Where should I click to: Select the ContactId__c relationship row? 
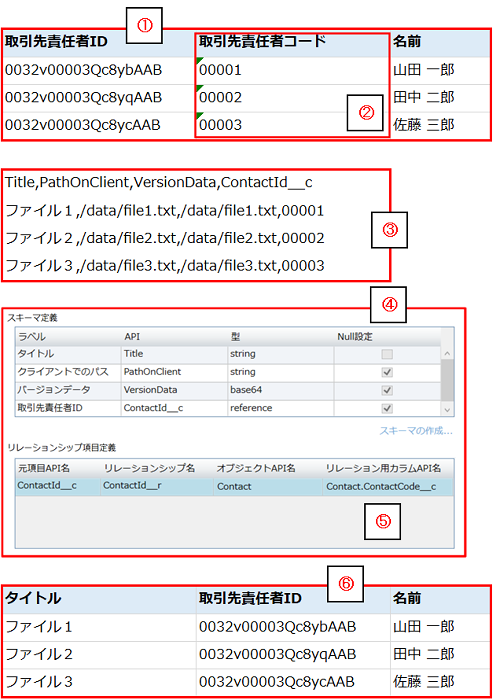(x=235, y=486)
